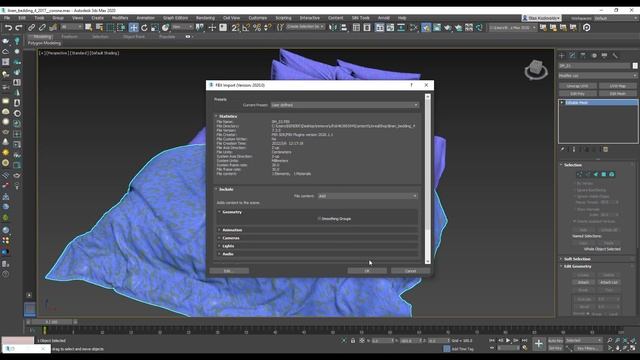This screenshot has height=360, width=640.
Task: Click the Mirror tool icon
Action: pyautogui.click(x=333, y=28)
